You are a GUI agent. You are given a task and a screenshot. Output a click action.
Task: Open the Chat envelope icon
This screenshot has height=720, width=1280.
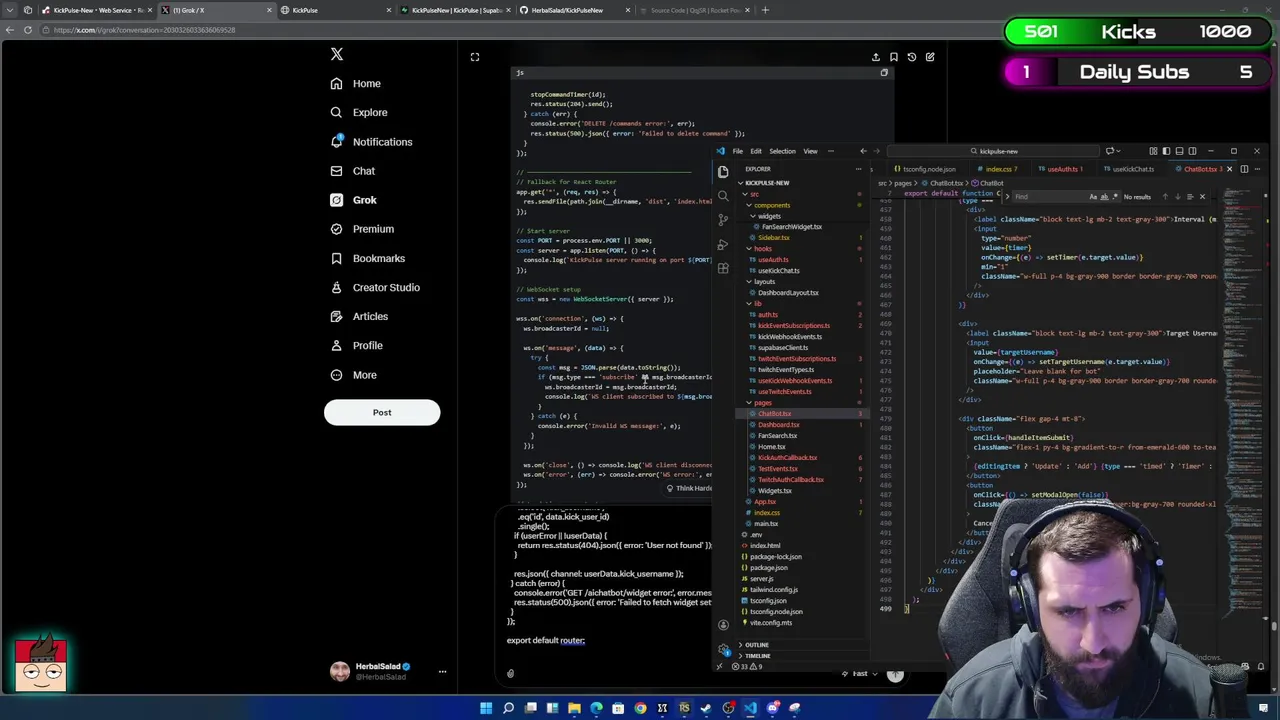coord(336,171)
